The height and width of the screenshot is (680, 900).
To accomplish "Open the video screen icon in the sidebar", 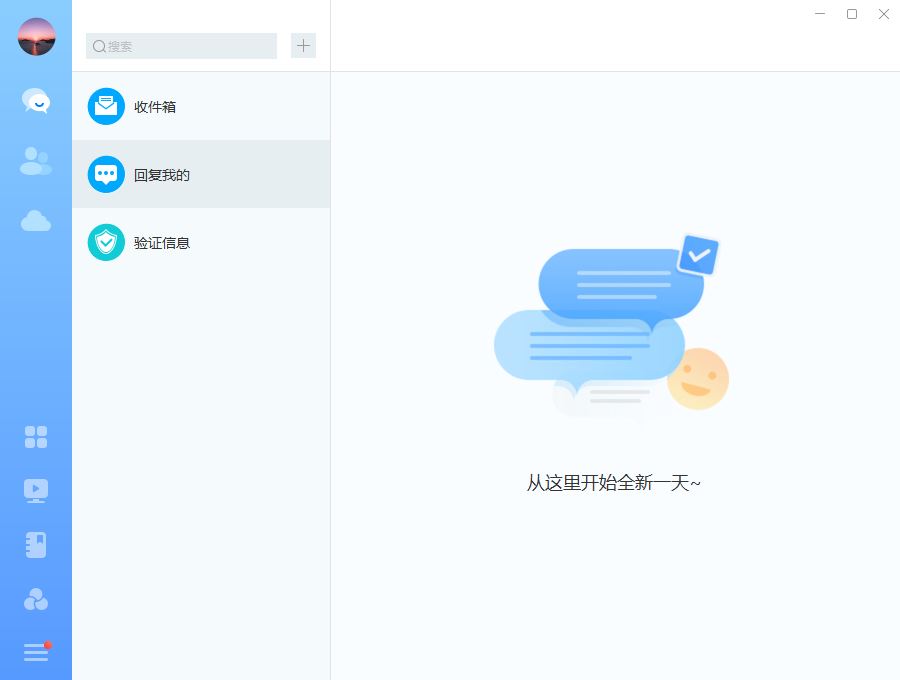I will [x=35, y=490].
